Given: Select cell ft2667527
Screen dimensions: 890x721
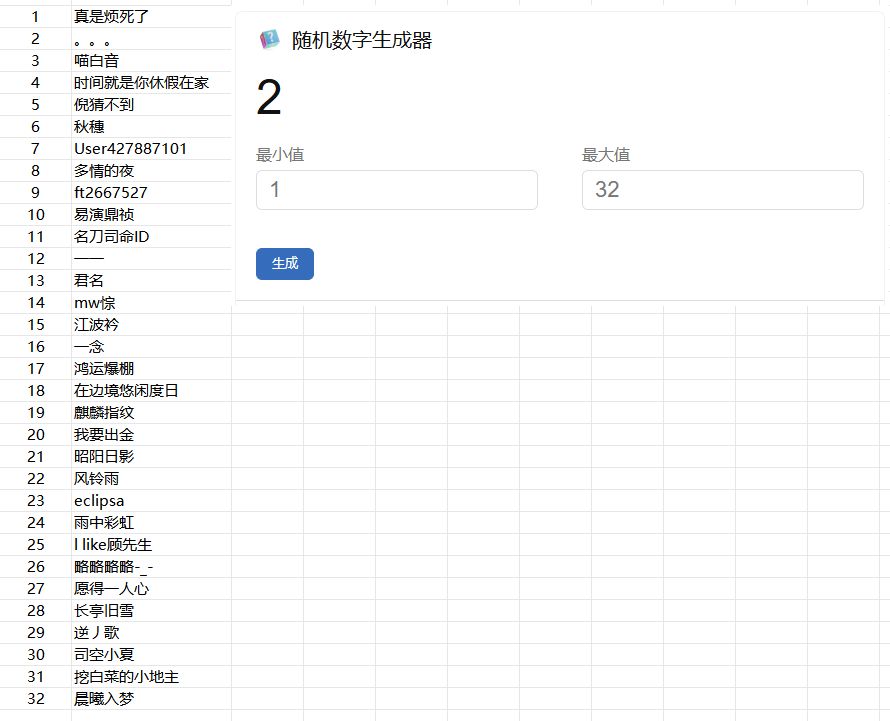Looking at the screenshot, I should click(x=152, y=192).
